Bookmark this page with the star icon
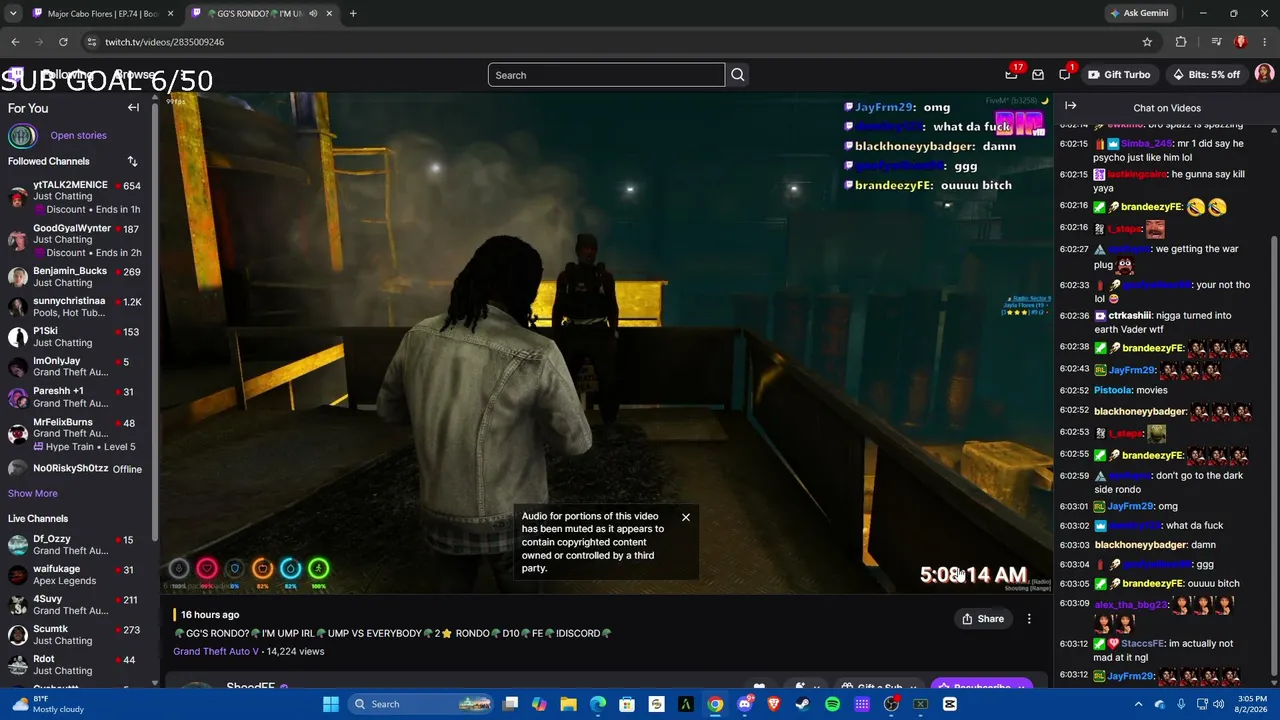Screen dimensions: 1280x720 click(1147, 42)
